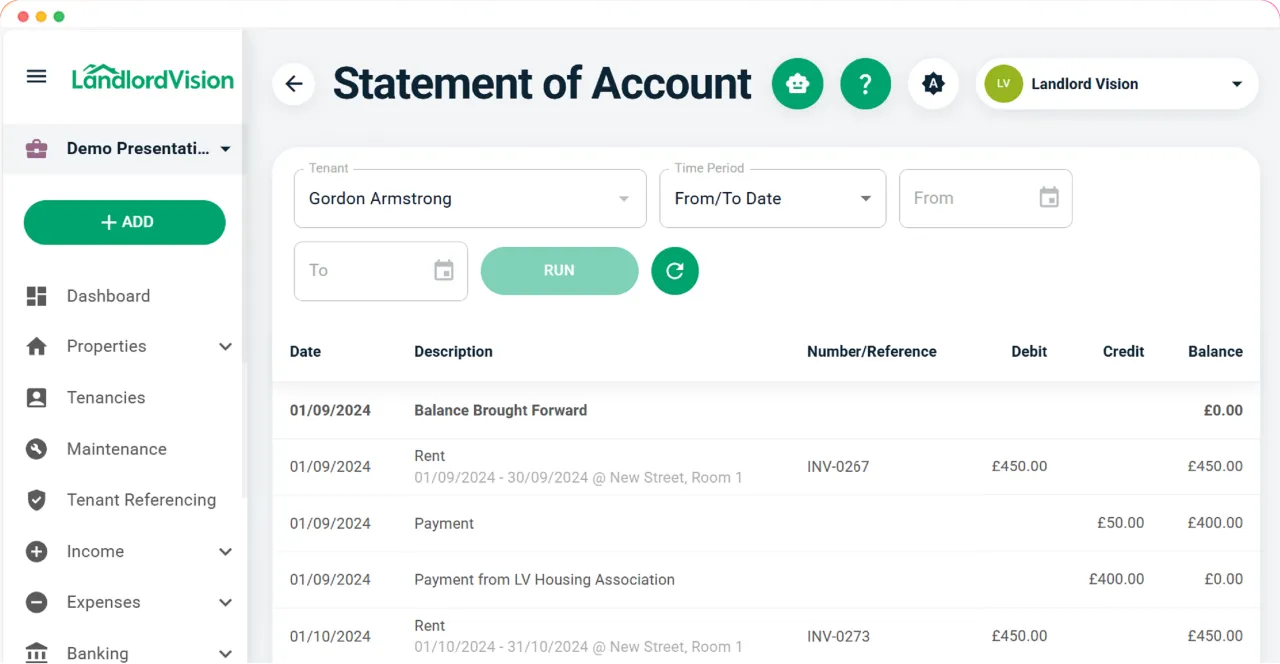Click the Tenant Referencing shield icon
Screen dimensions: 1280x664
36,500
